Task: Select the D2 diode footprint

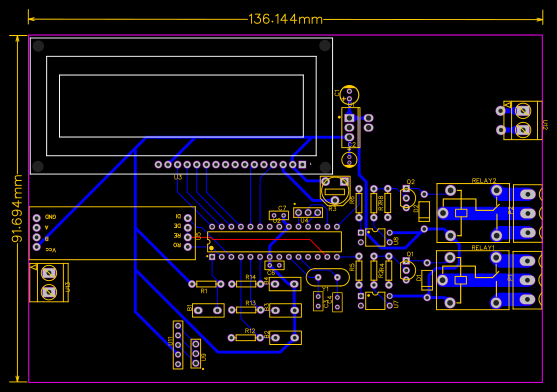Action: (x=424, y=211)
